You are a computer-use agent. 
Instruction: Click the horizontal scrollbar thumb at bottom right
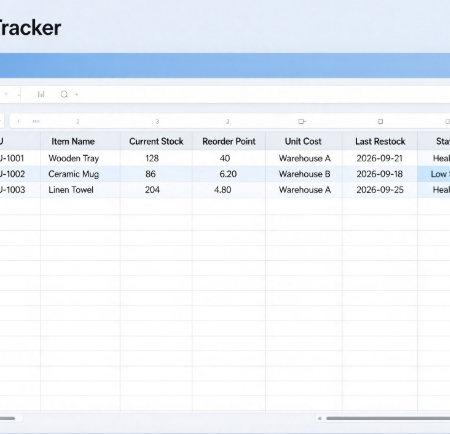388,418
